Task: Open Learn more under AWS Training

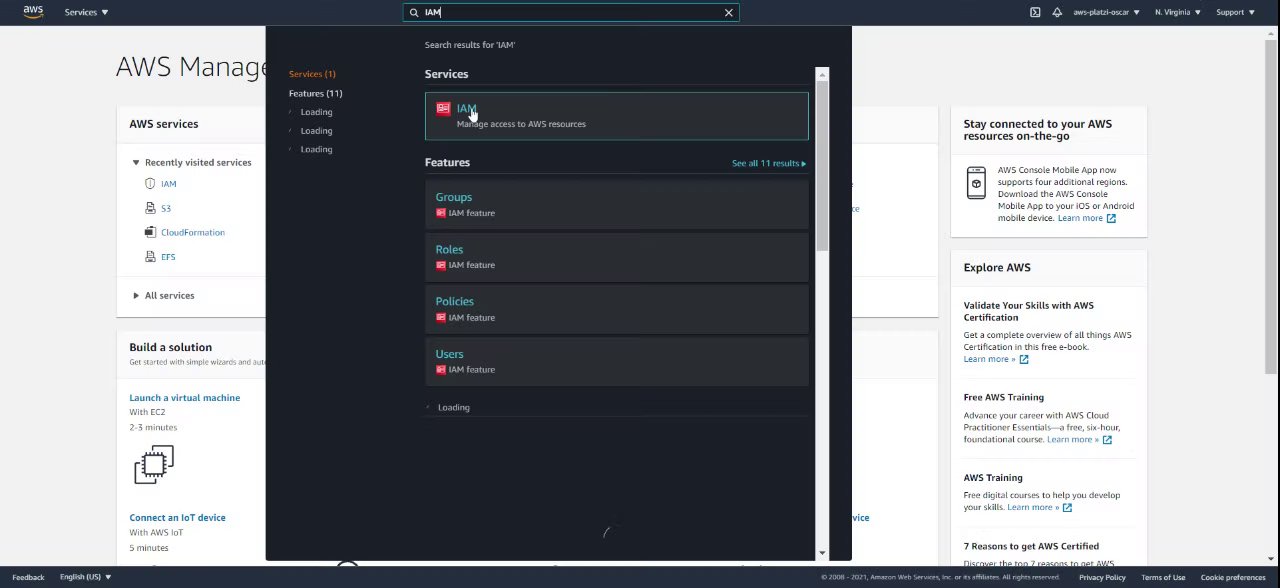Action: point(1039,507)
